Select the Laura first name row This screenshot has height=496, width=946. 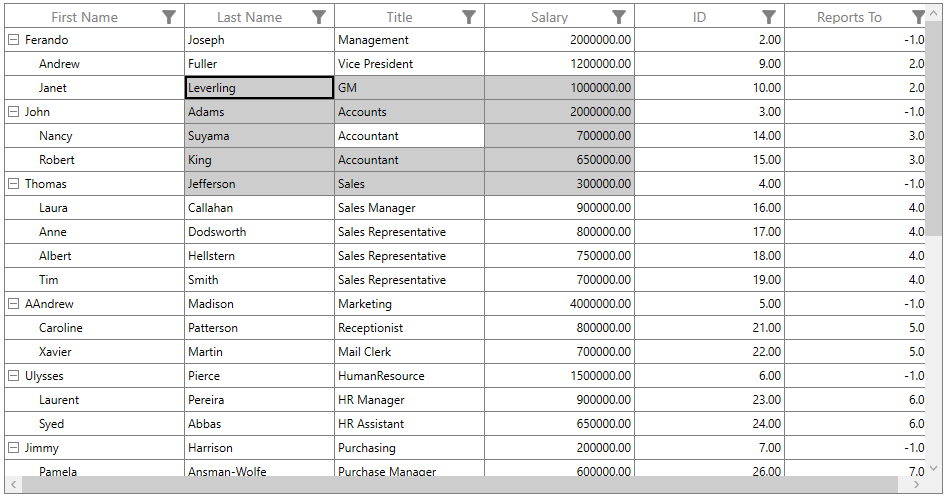(x=94, y=208)
